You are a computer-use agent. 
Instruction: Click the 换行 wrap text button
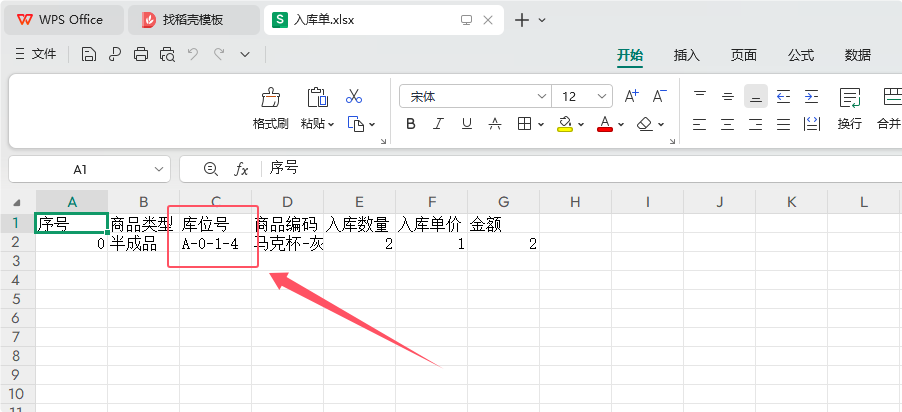850,109
